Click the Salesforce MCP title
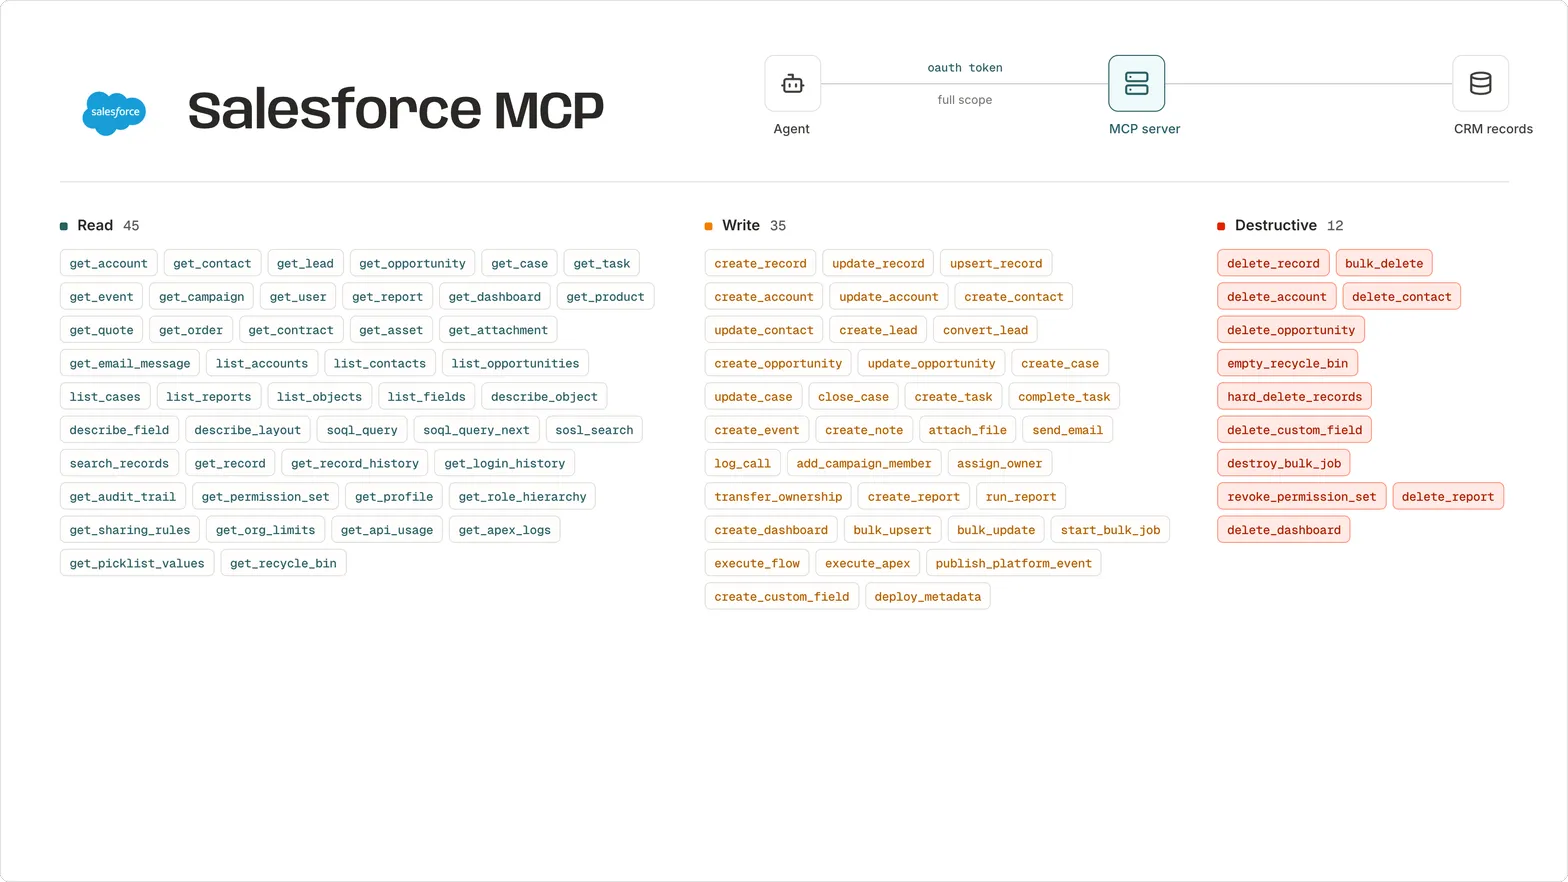This screenshot has width=1568, height=882. (x=396, y=110)
